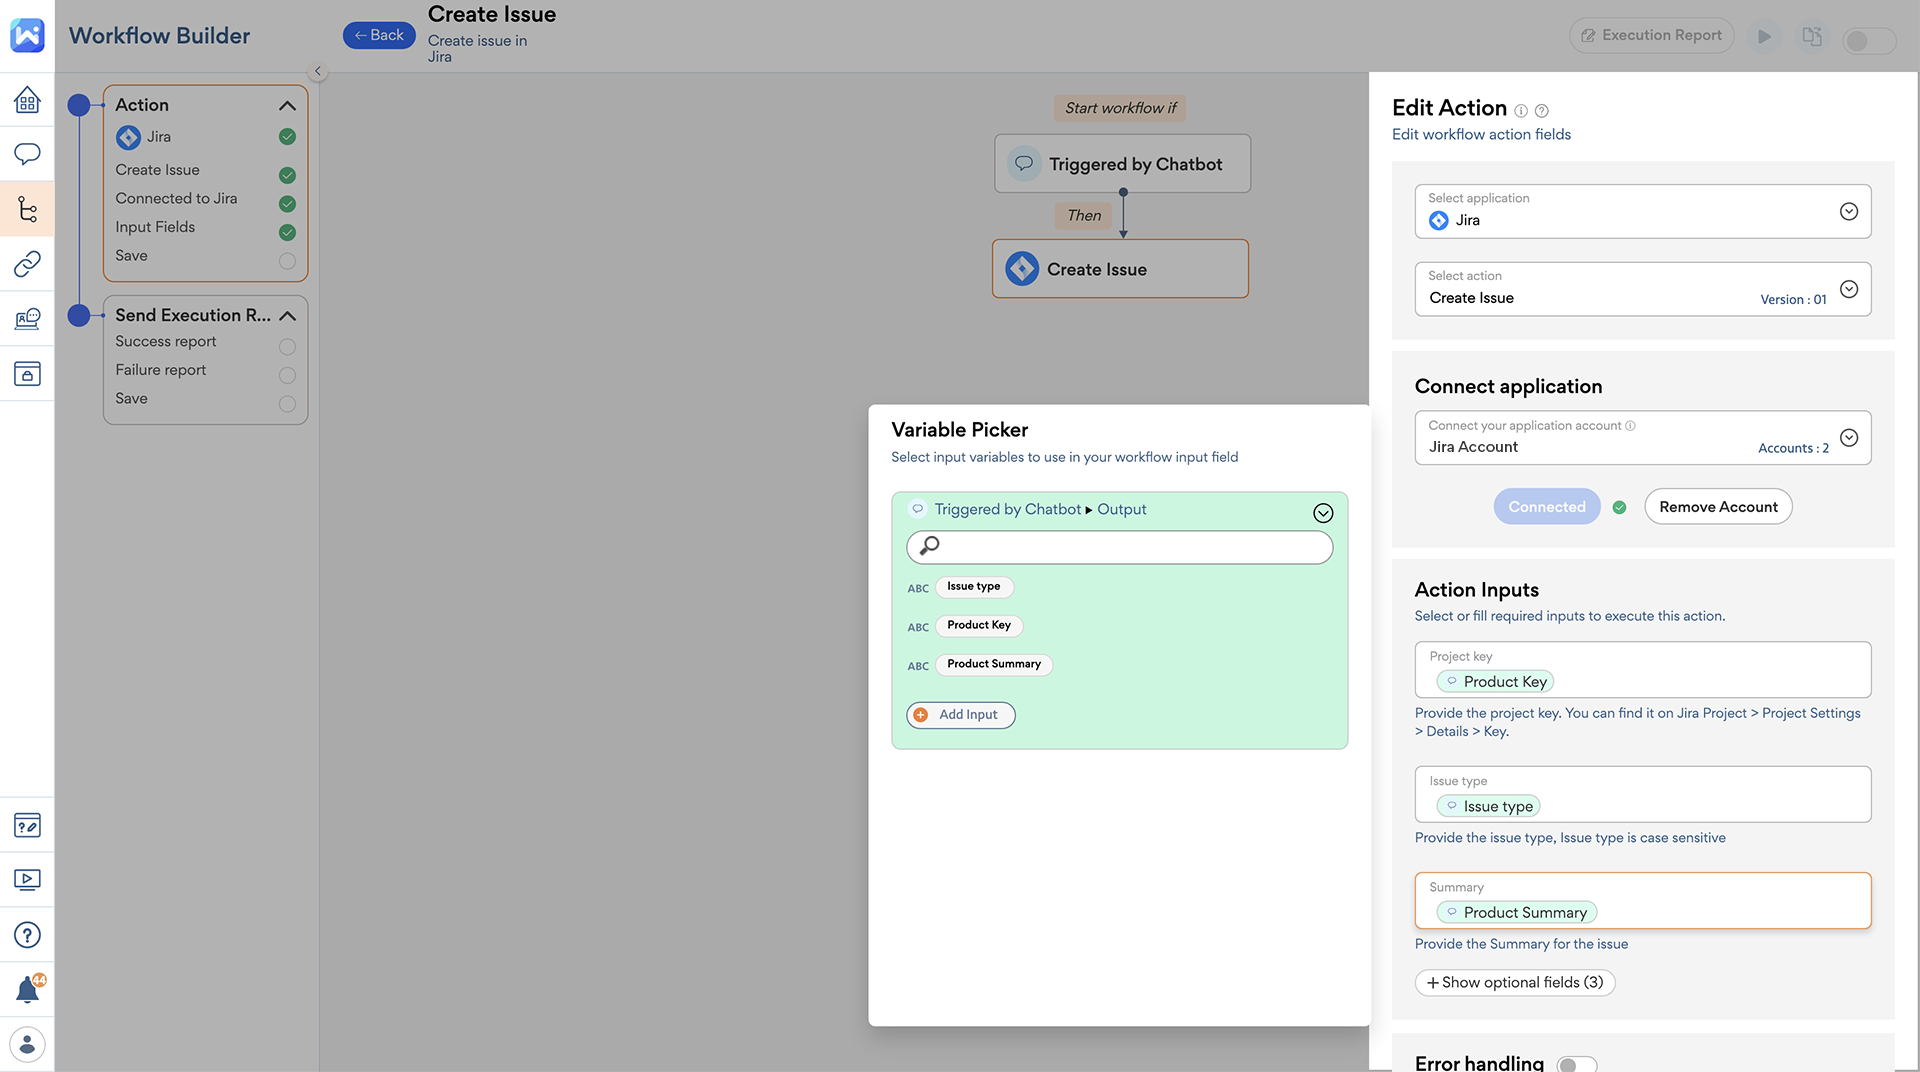Open the Home panel in the sidebar
The image size is (1920, 1072).
27,99
